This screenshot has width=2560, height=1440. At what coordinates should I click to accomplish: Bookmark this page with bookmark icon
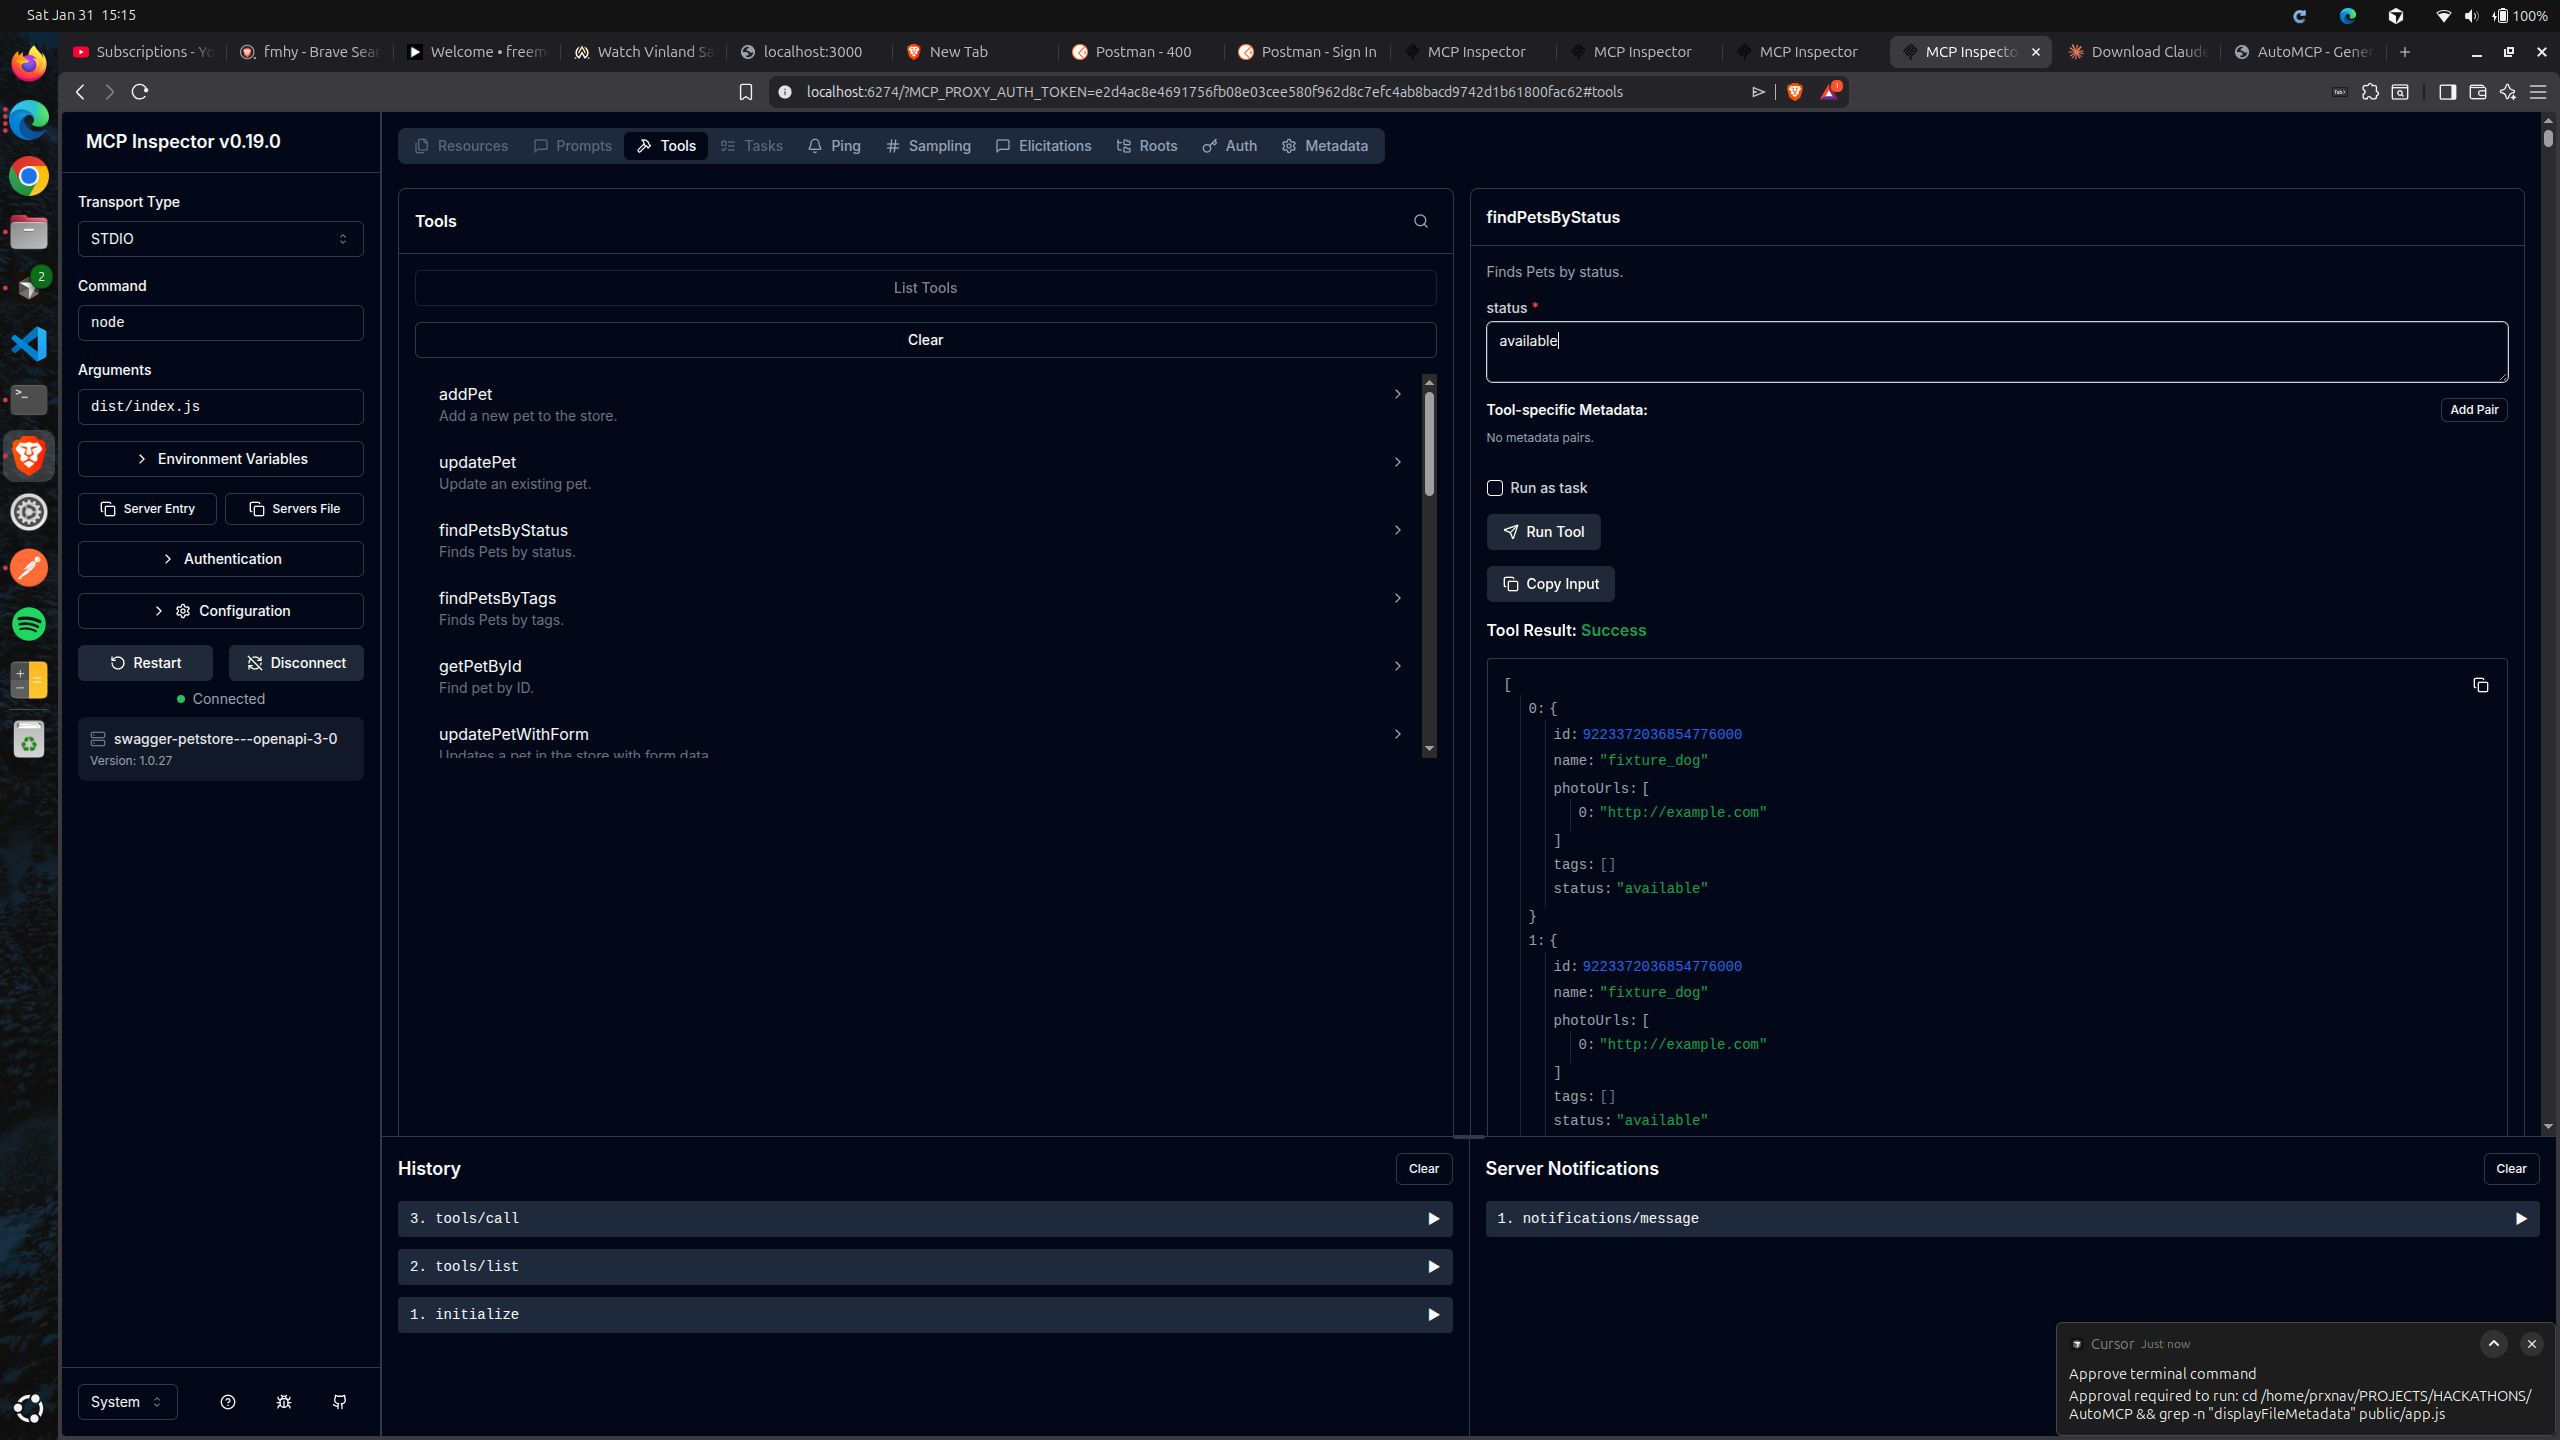pos(745,92)
